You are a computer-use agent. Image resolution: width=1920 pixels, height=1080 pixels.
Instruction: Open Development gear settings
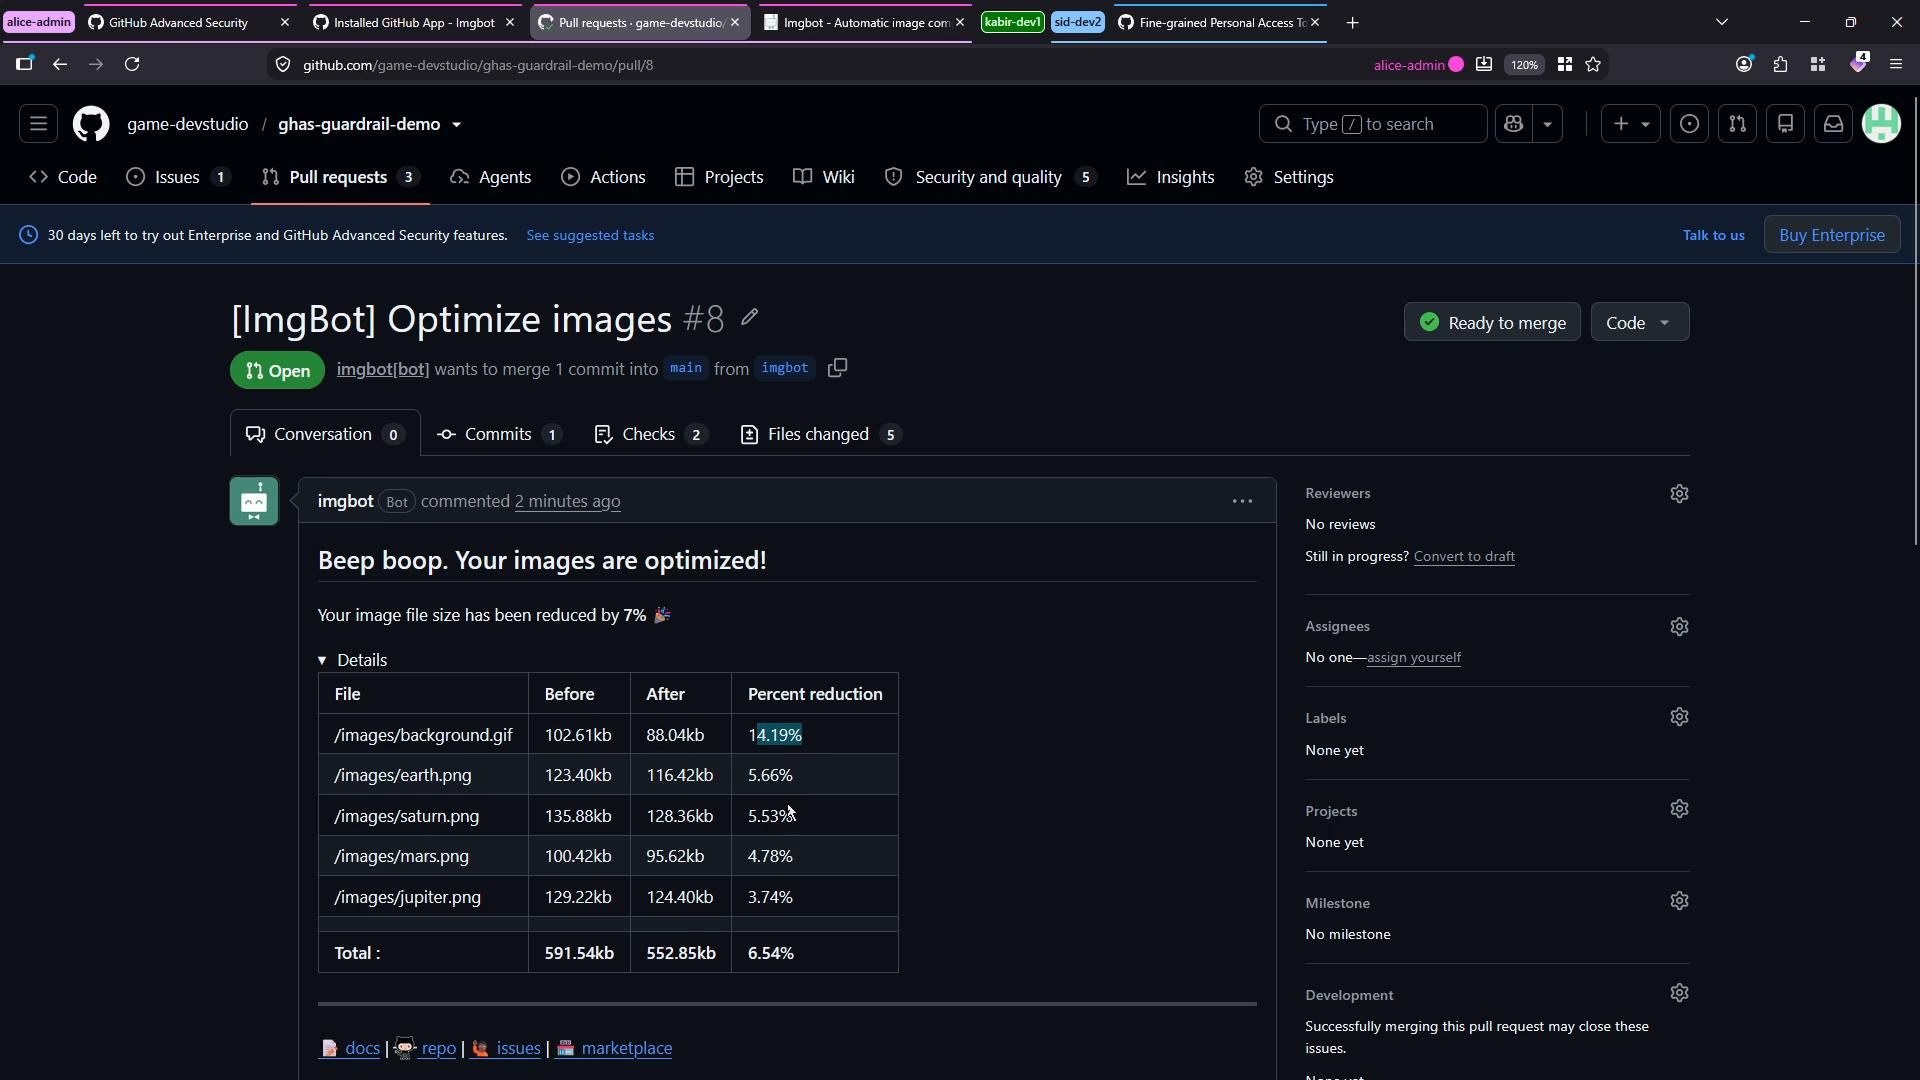tap(1679, 993)
